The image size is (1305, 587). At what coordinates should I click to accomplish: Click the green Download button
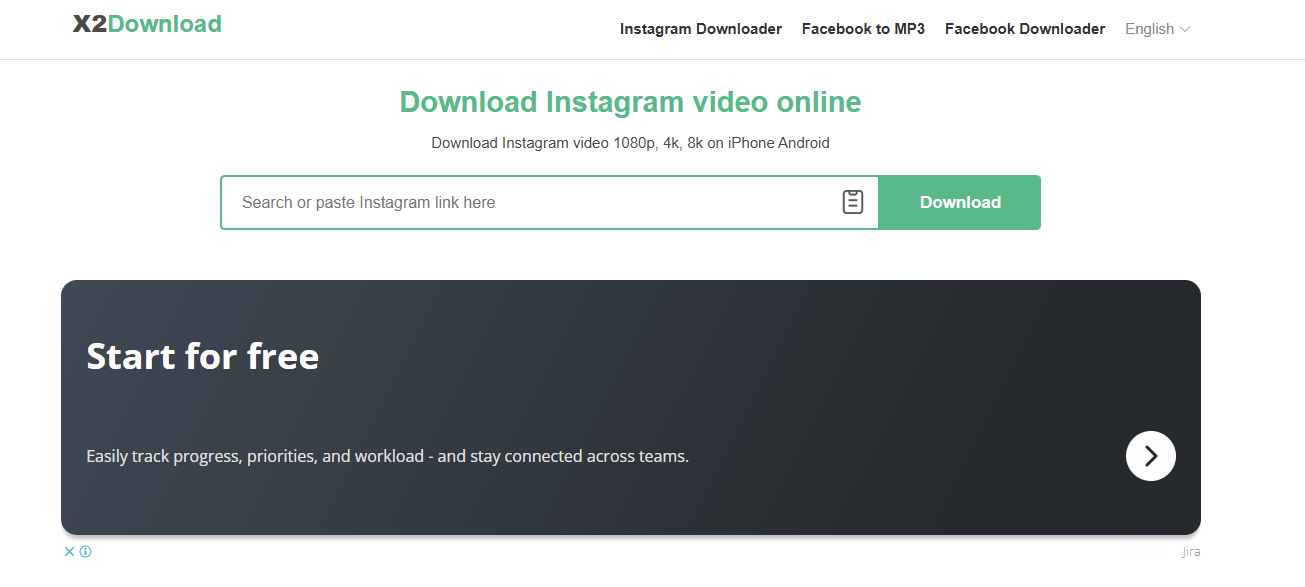click(960, 202)
